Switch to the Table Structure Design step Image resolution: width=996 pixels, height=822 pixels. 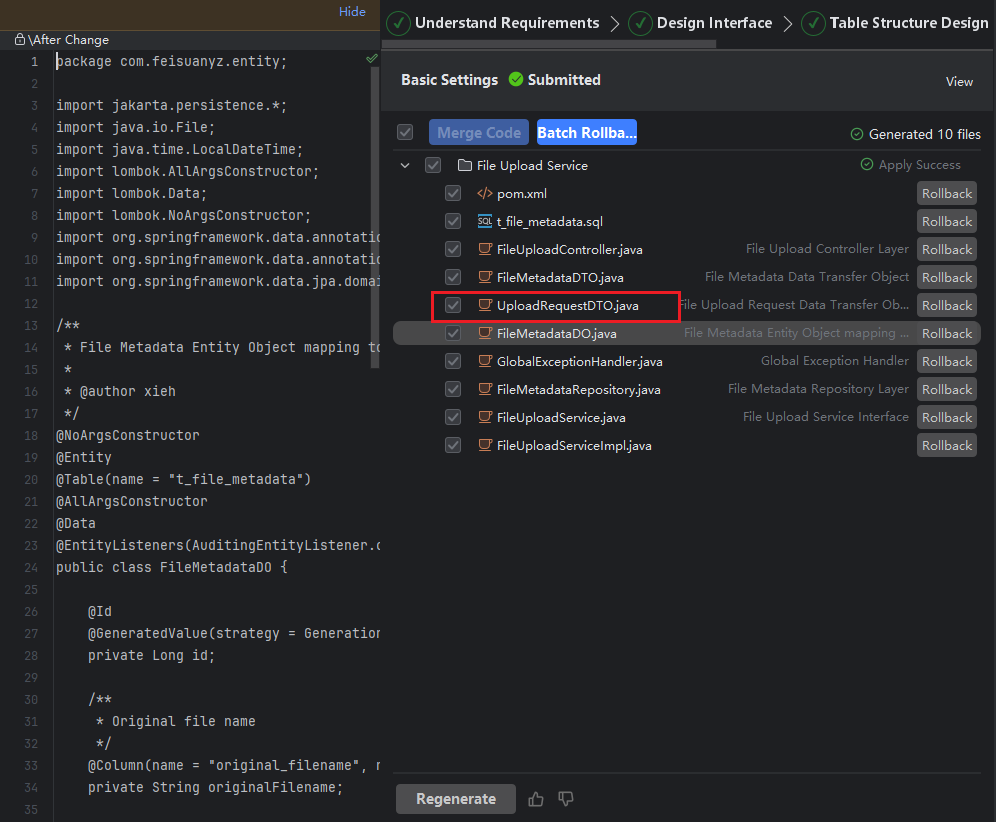pos(908,23)
